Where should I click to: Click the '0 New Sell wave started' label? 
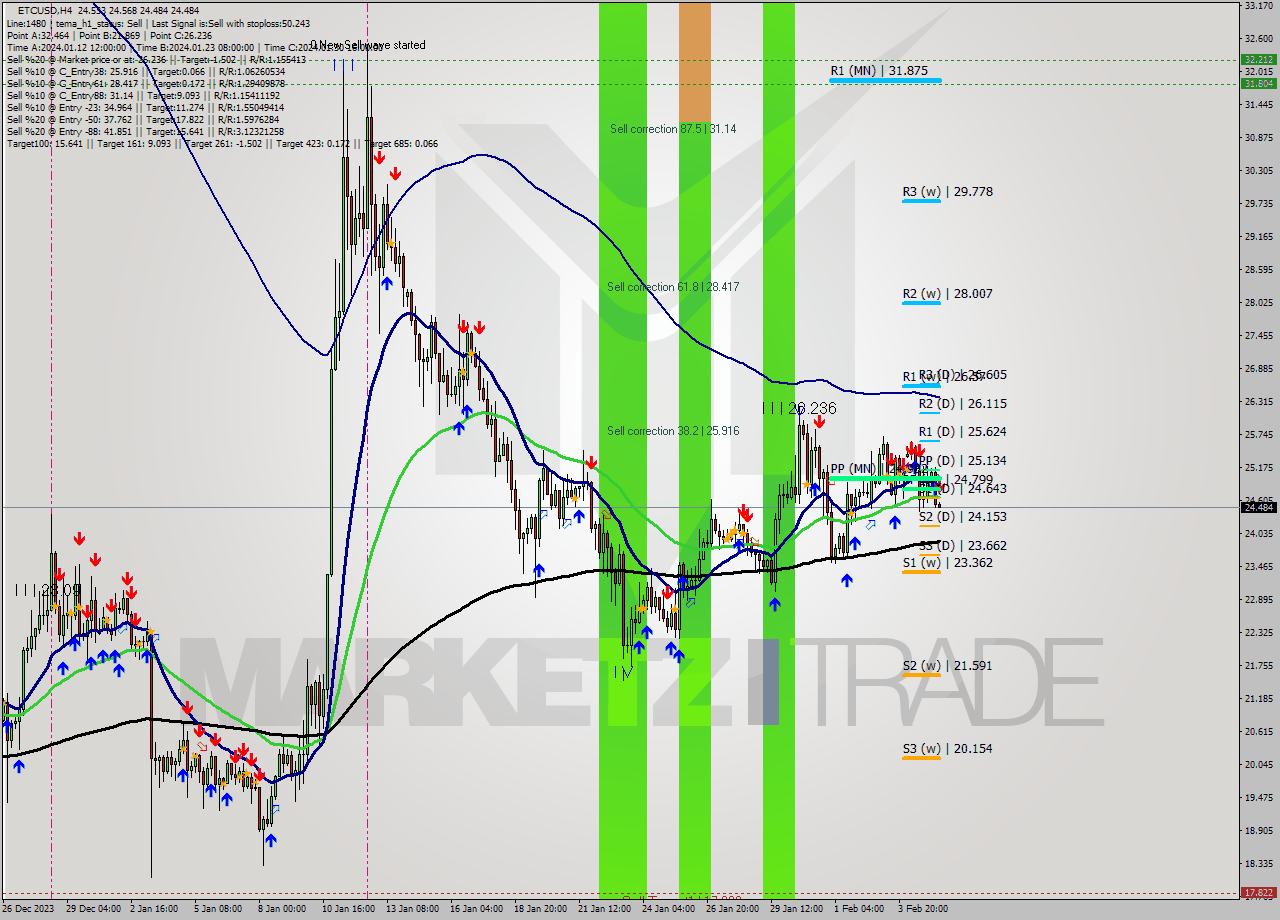click(367, 45)
